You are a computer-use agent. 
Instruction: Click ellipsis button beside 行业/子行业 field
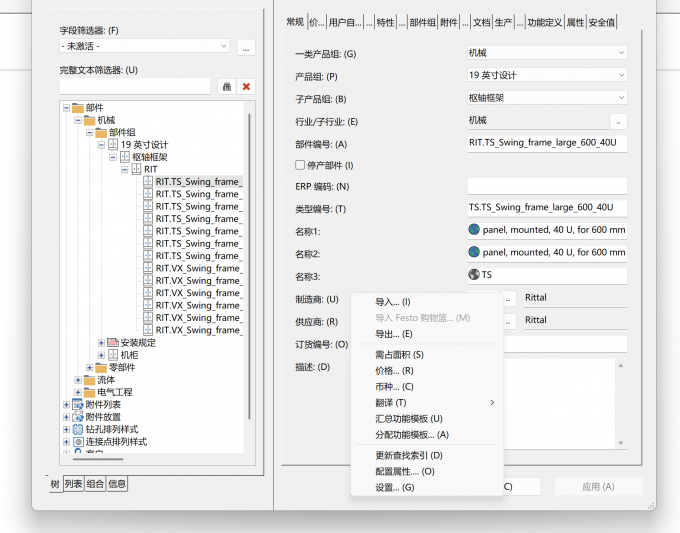pyautogui.click(x=618, y=122)
